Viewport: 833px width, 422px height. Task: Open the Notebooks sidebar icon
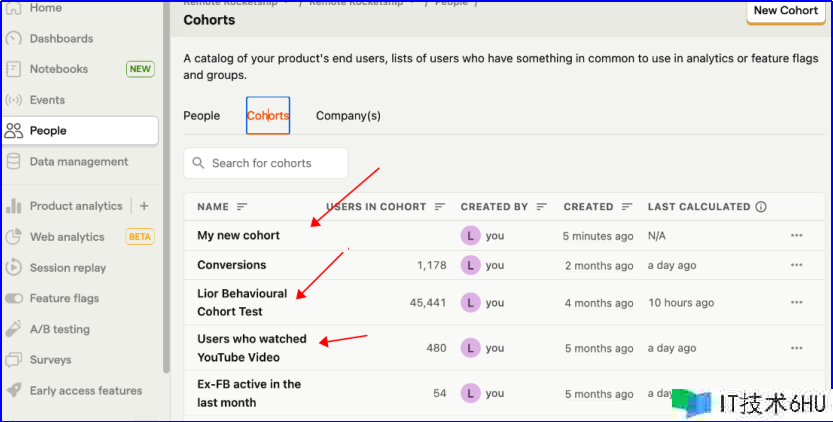(14, 70)
